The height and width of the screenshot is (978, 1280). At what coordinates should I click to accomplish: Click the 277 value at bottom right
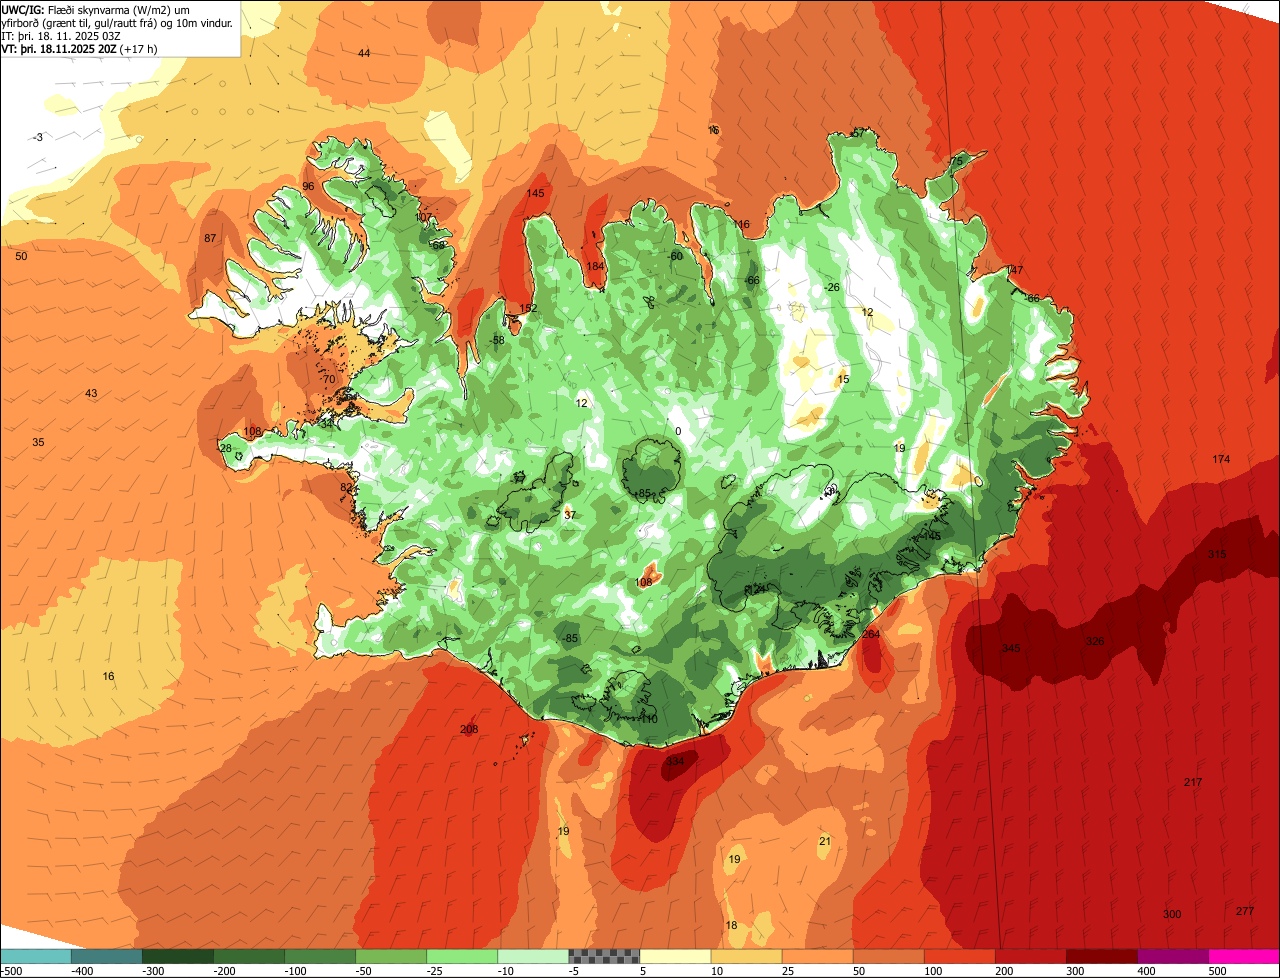coord(1245,911)
